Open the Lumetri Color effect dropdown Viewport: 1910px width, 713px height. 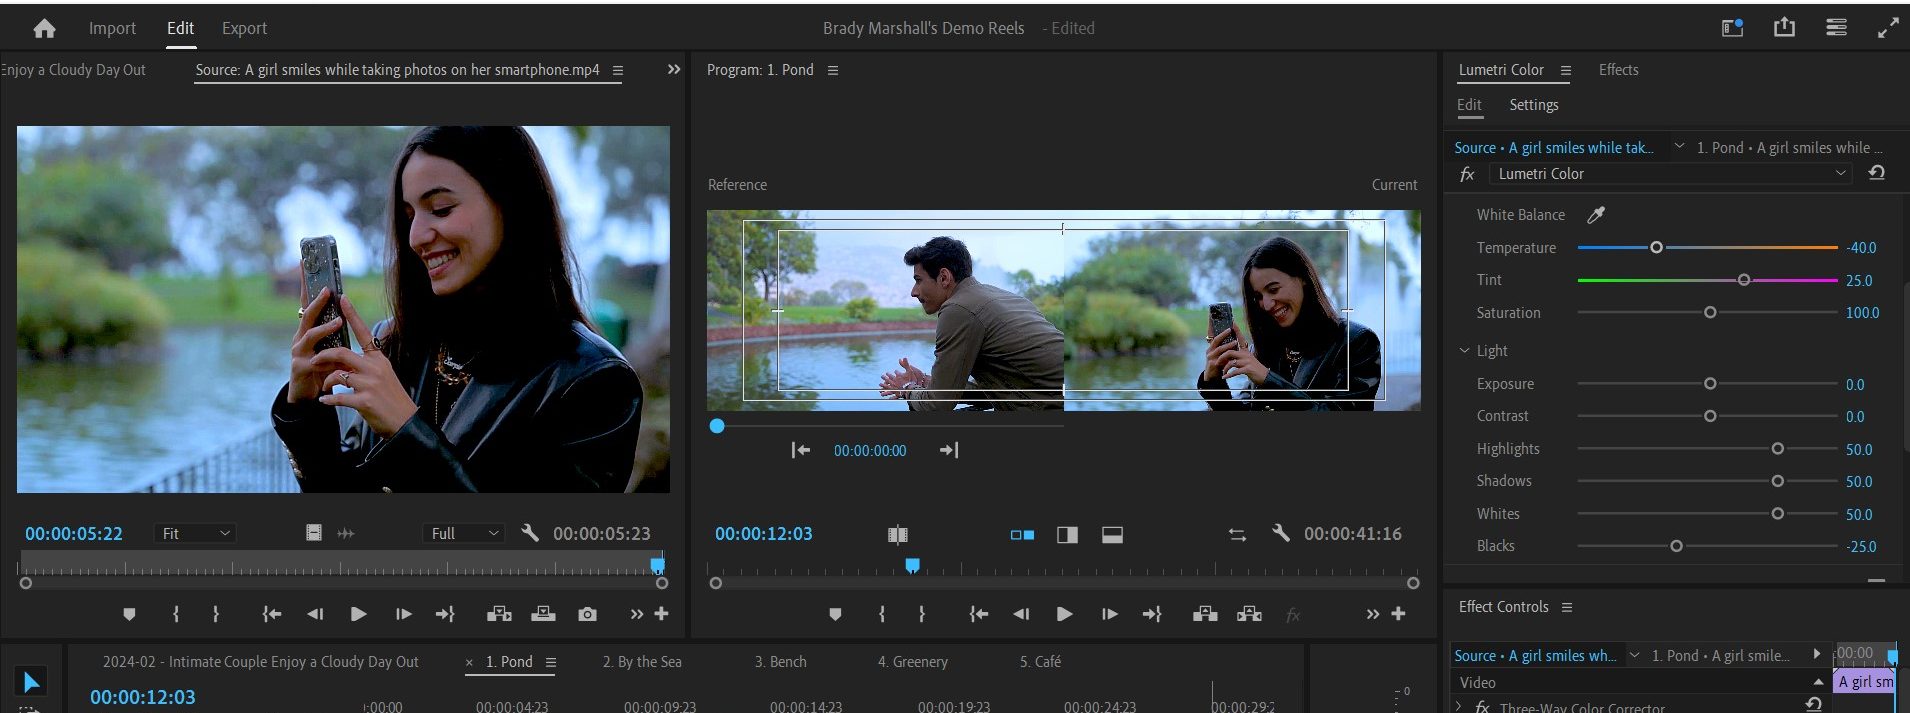pos(1670,173)
